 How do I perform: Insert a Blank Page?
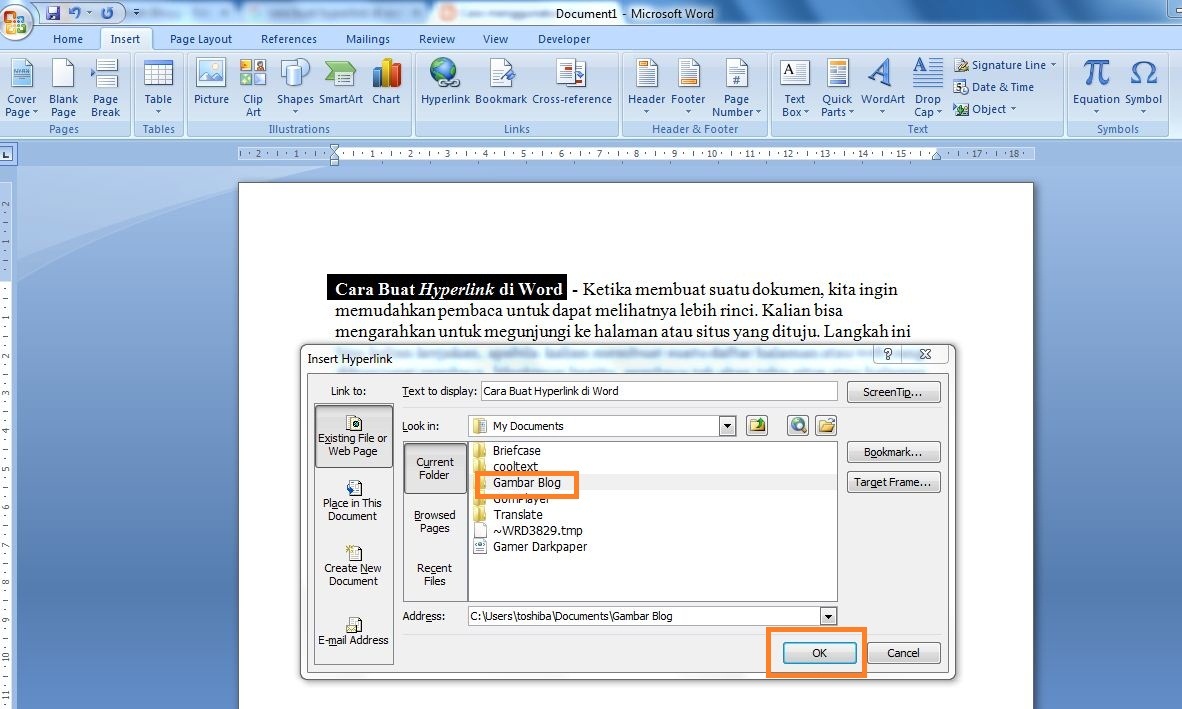point(63,88)
